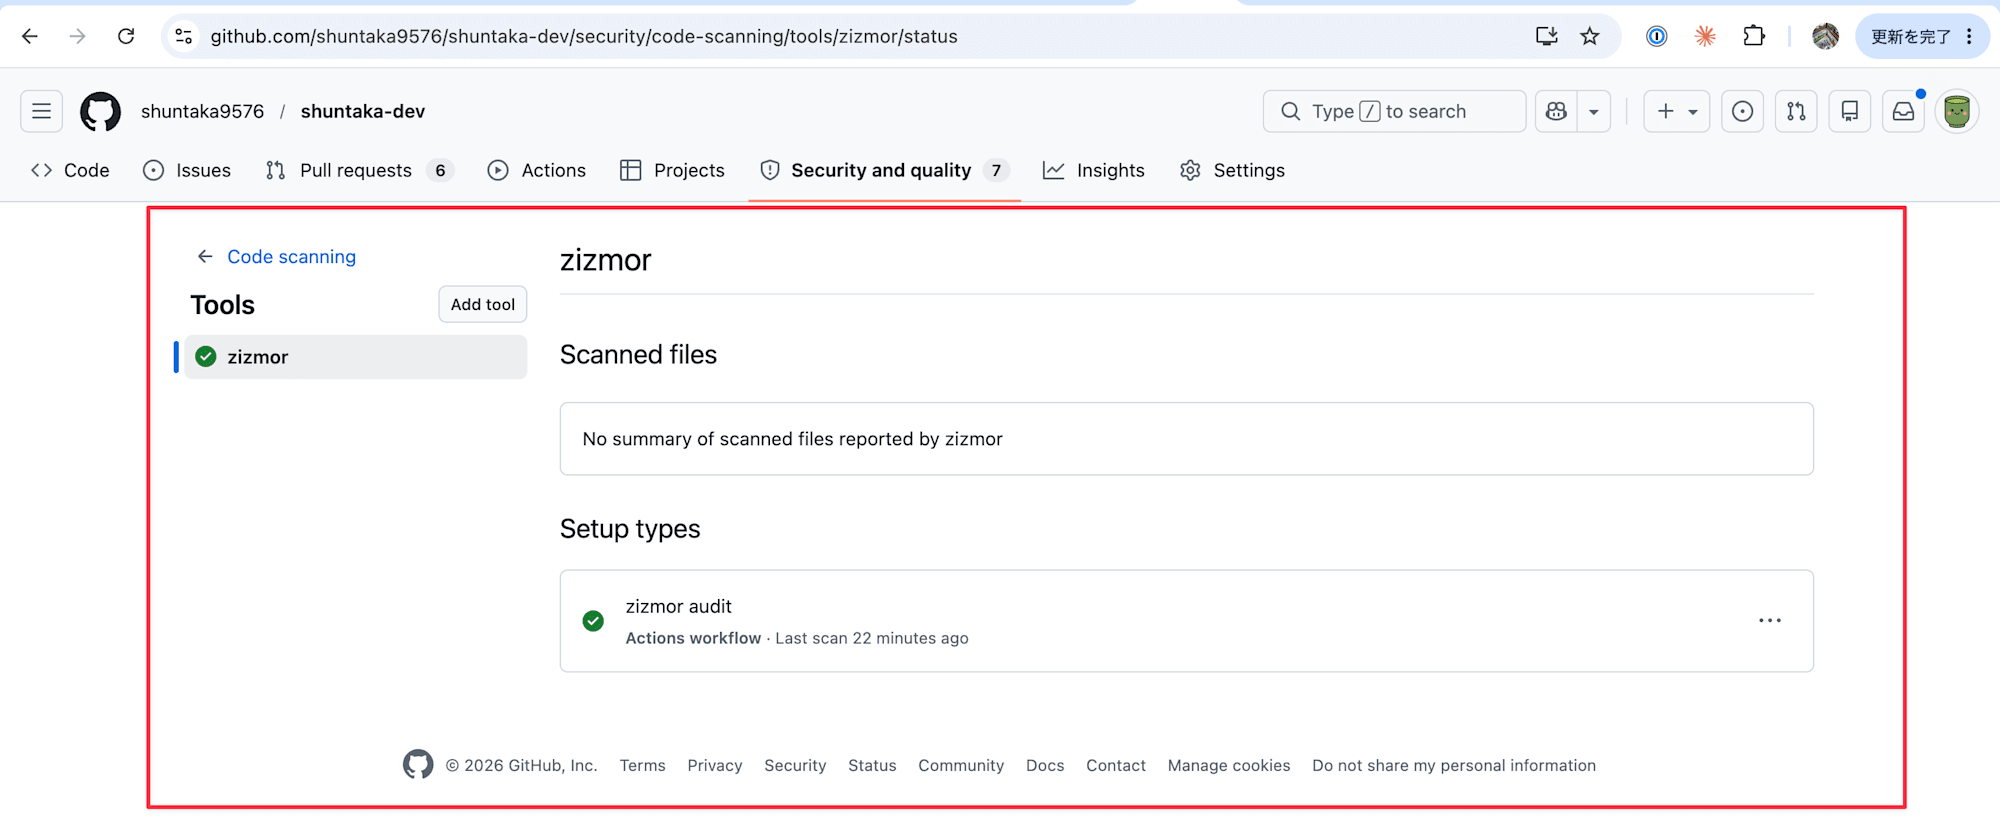Switch to the Actions tab
The width and height of the screenshot is (2000, 832).
point(537,170)
